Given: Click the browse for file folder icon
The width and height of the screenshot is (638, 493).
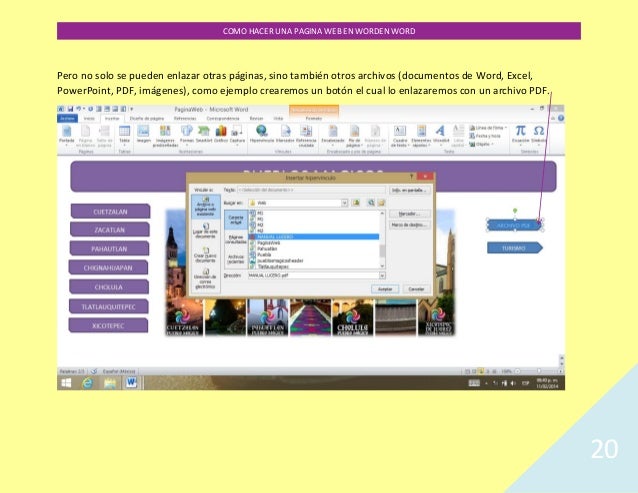Looking at the screenshot, I should click(381, 203).
